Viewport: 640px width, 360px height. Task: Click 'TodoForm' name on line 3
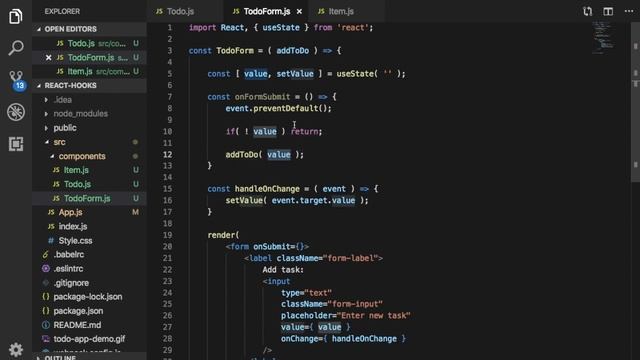click(235, 51)
